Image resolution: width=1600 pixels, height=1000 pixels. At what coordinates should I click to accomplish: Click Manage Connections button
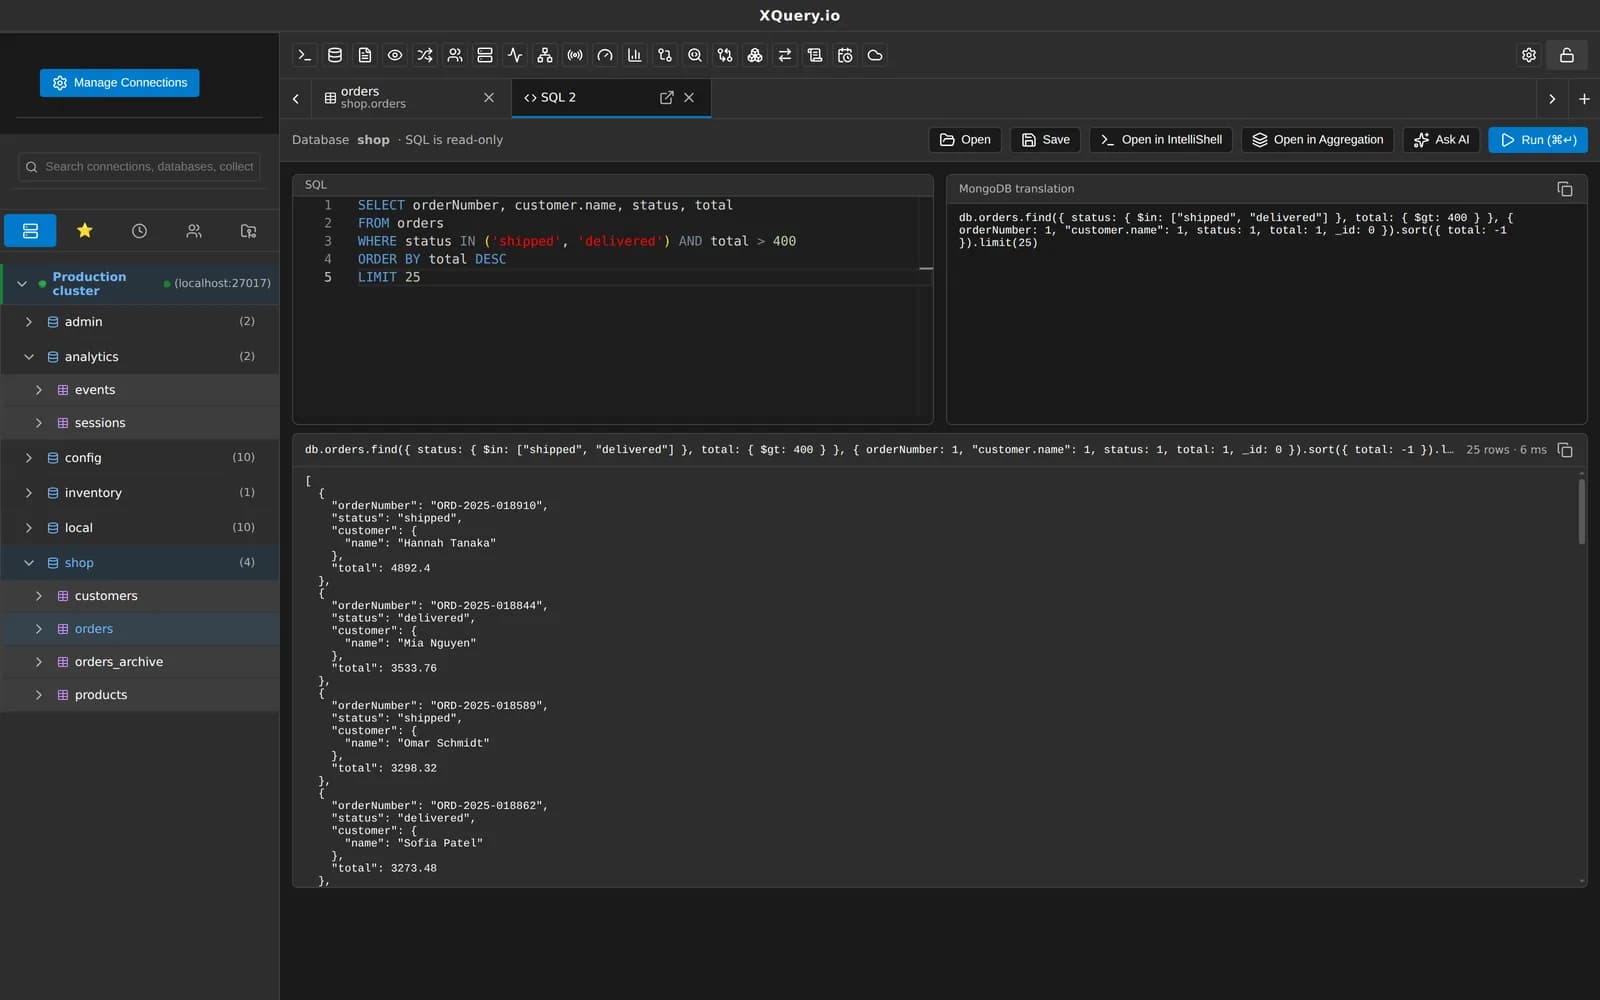pyautogui.click(x=120, y=83)
